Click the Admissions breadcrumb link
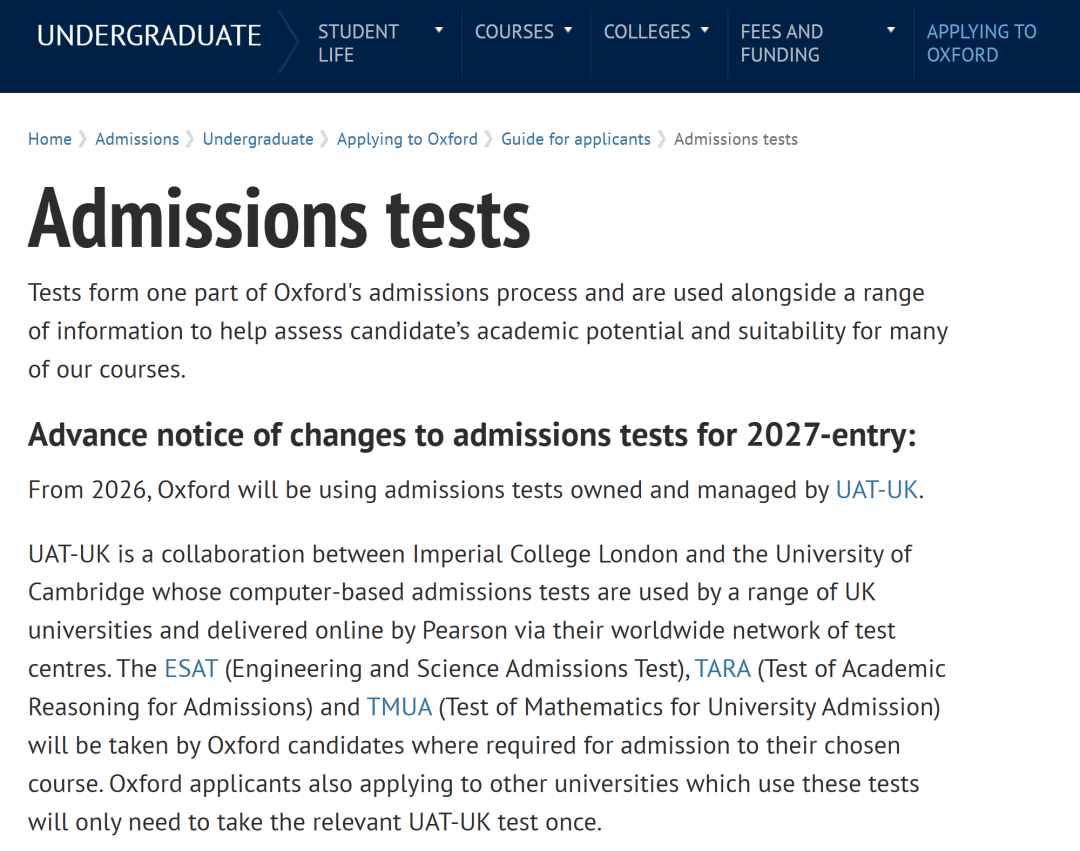The width and height of the screenshot is (1080, 851). click(x=137, y=139)
